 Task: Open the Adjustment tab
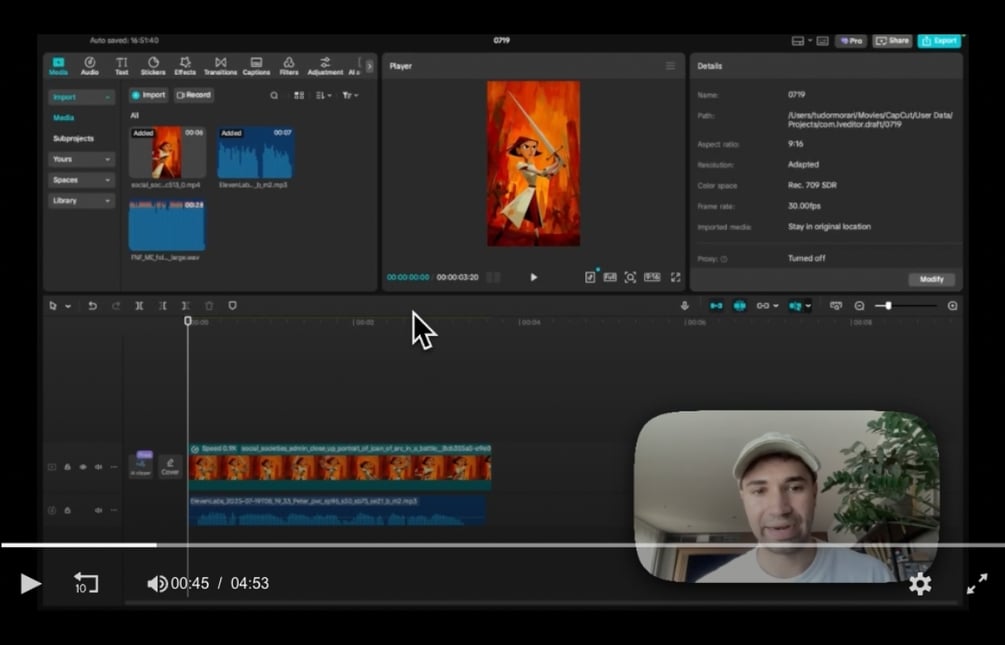[x=325, y=65]
